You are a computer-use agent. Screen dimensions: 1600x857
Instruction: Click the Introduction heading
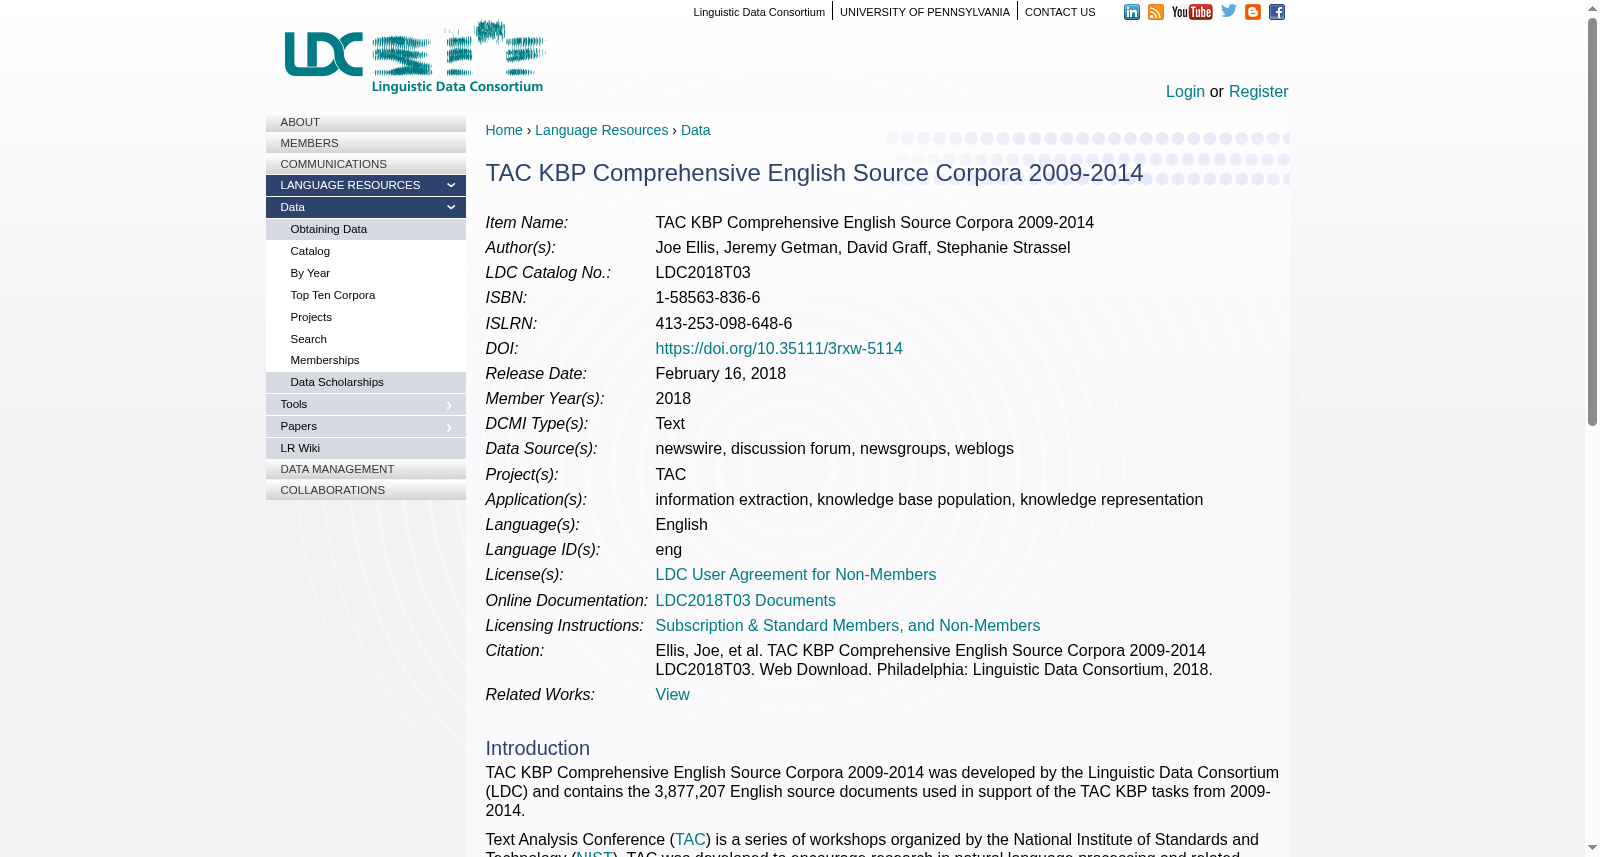click(538, 748)
